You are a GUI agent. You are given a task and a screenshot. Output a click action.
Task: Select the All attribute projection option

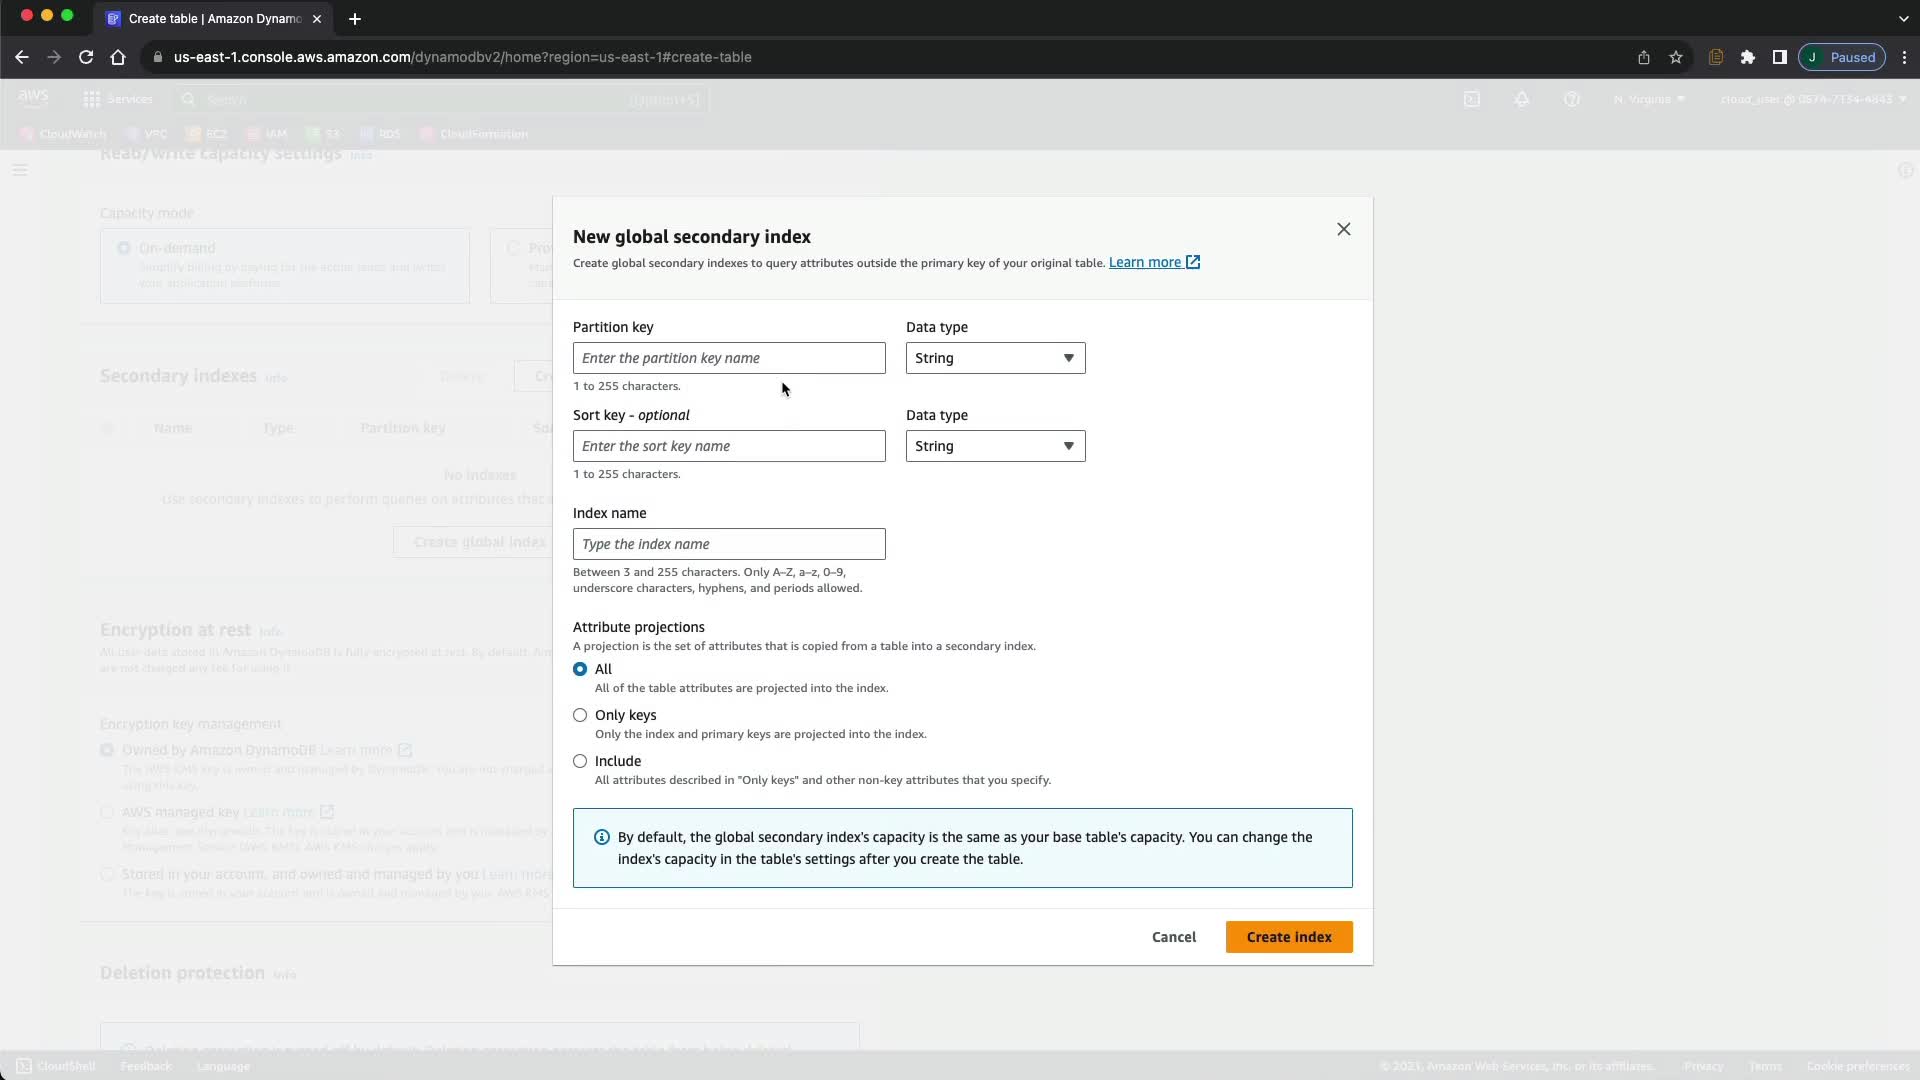[x=580, y=669]
